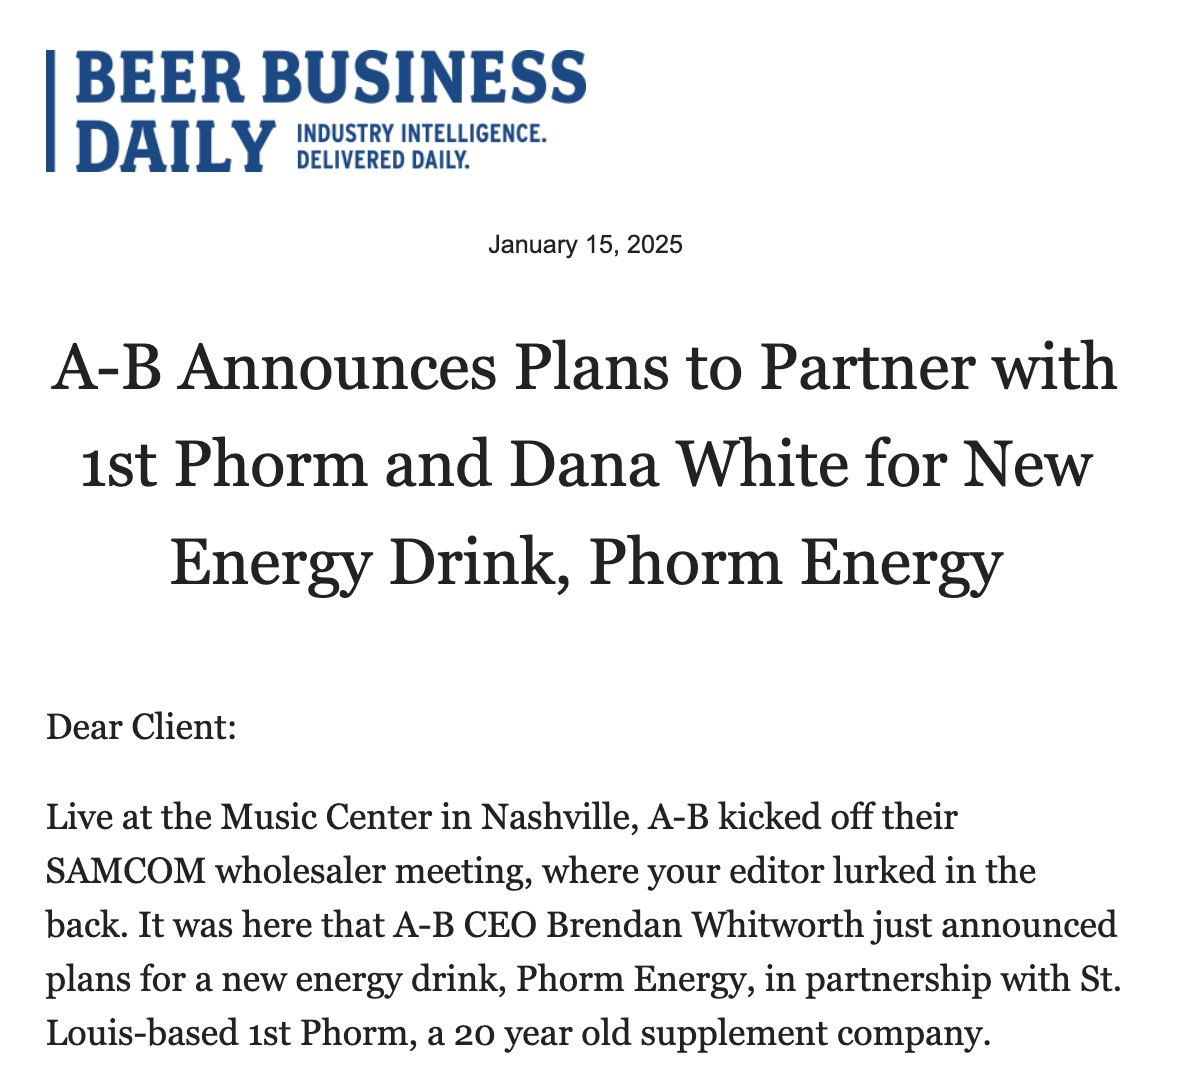Click the name Brendan Whitworth
1182x1082 pixels.
click(705, 924)
